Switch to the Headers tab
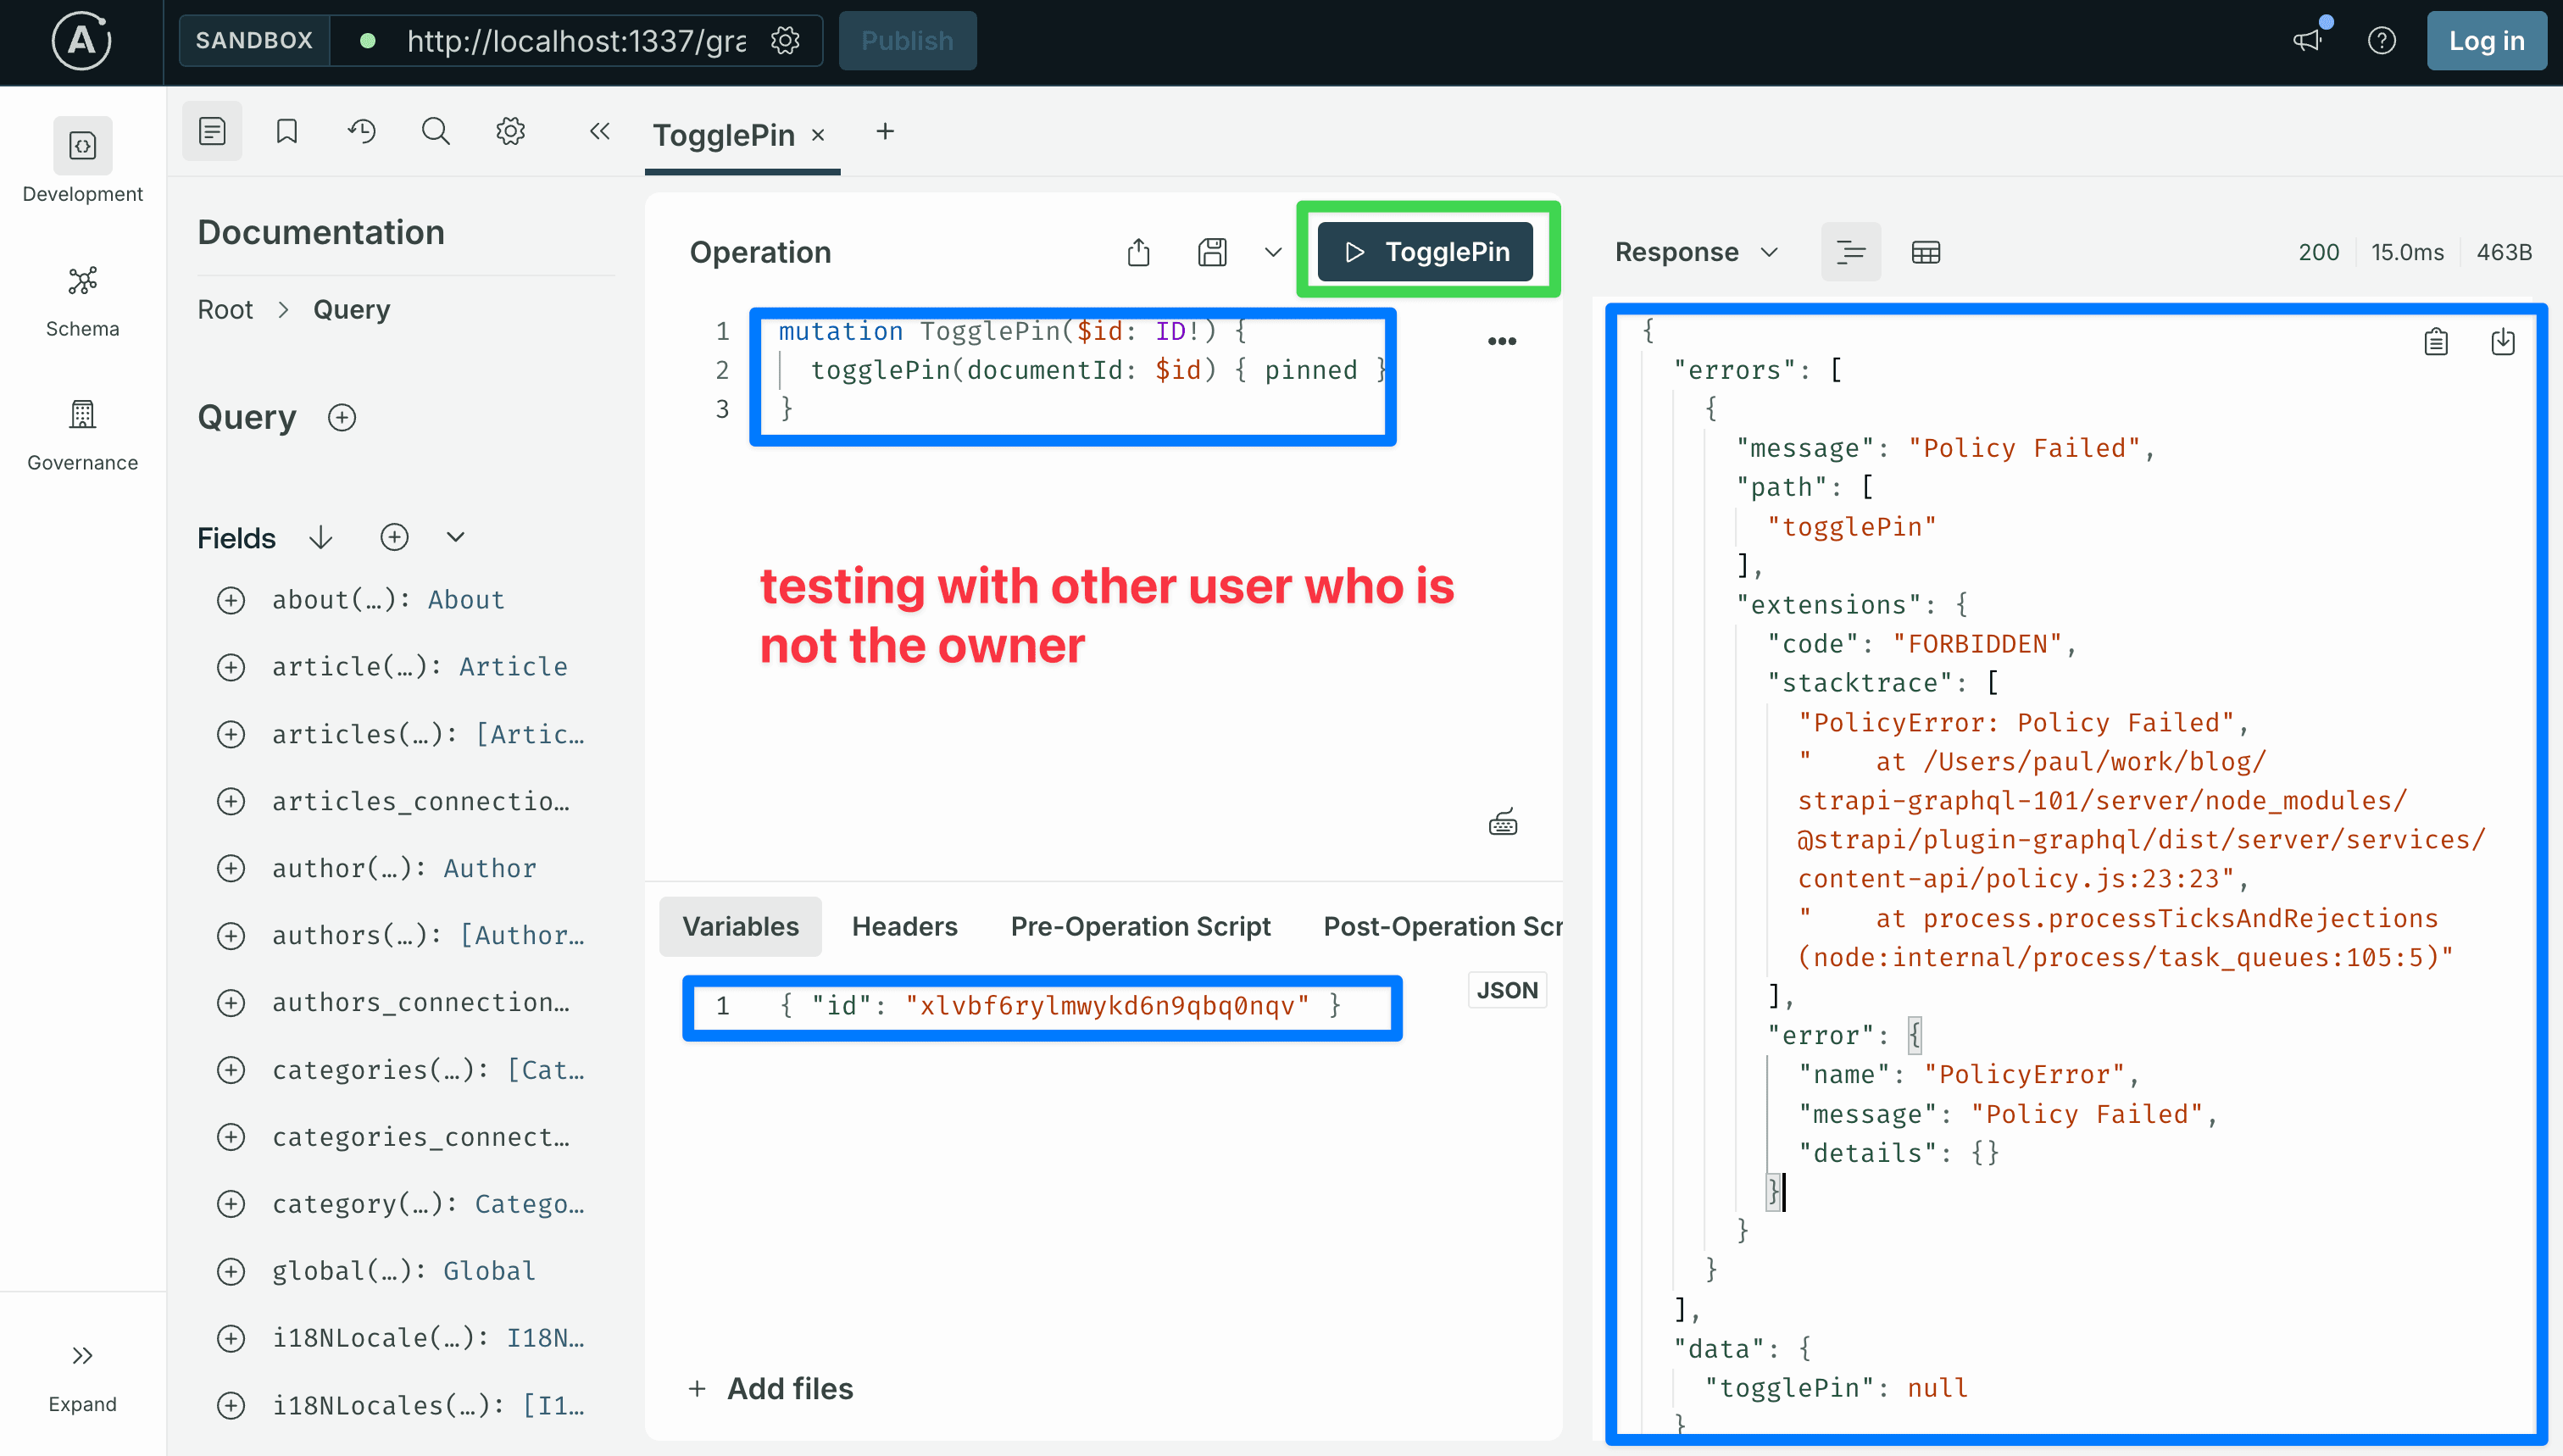 point(904,926)
